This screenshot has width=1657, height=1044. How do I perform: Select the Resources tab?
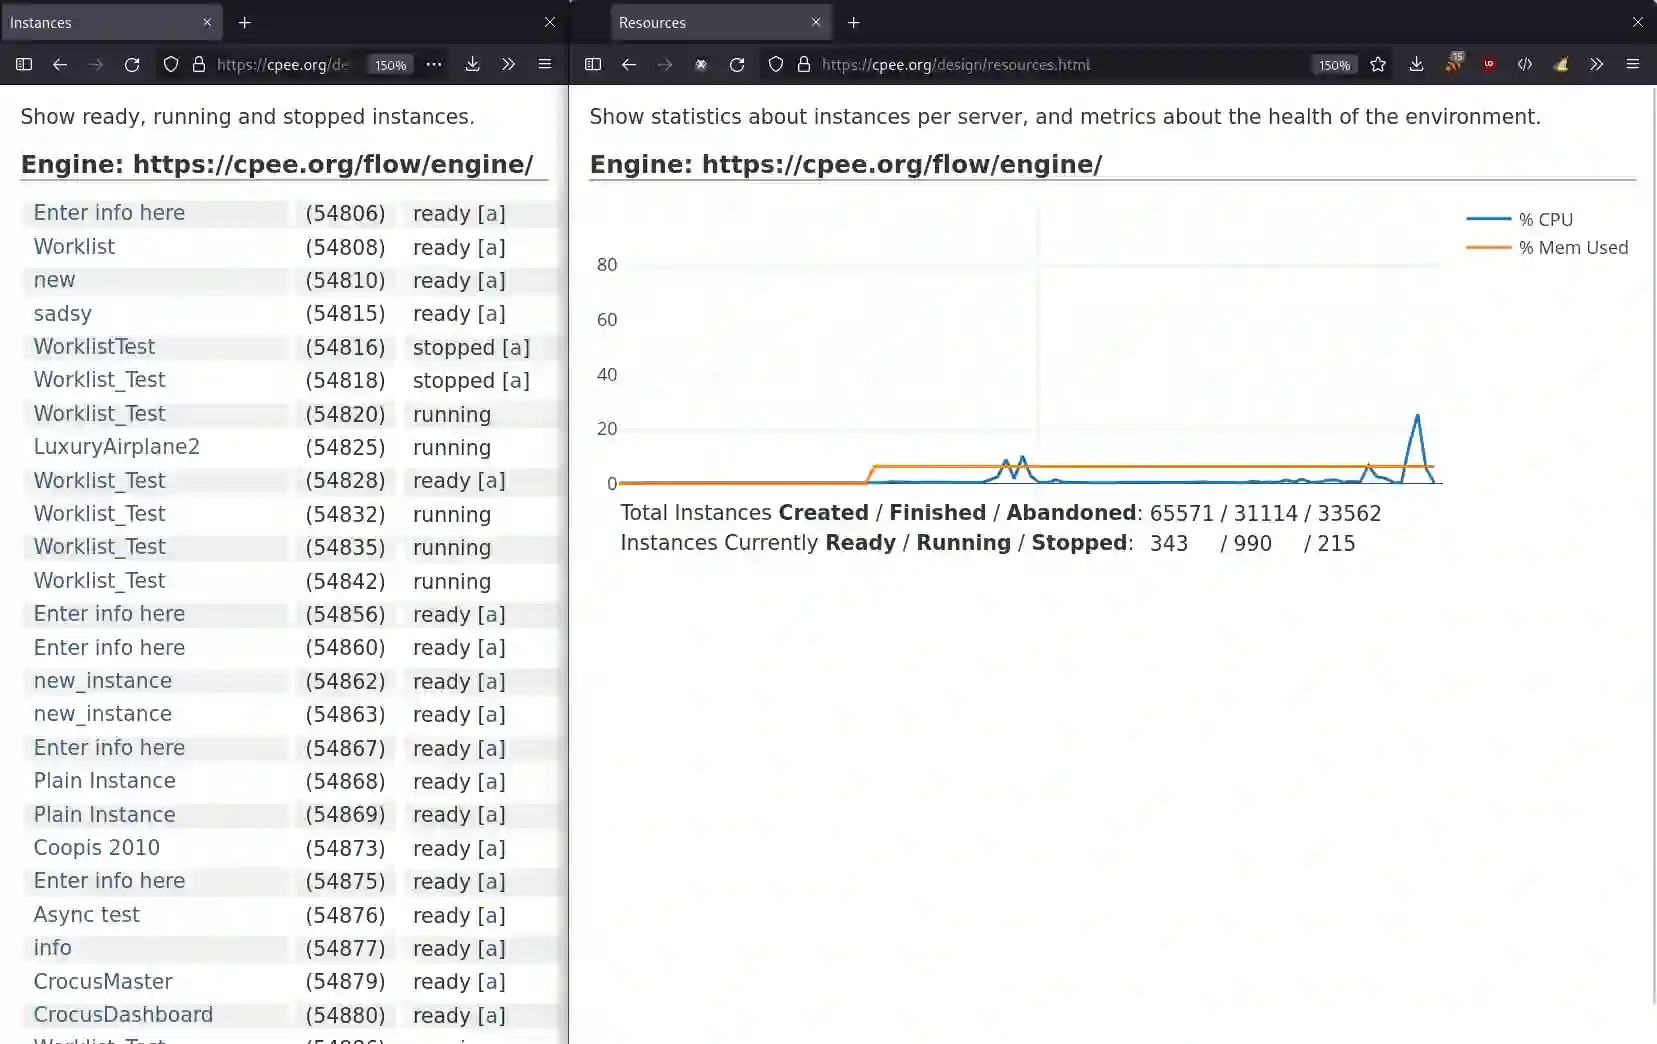click(721, 22)
